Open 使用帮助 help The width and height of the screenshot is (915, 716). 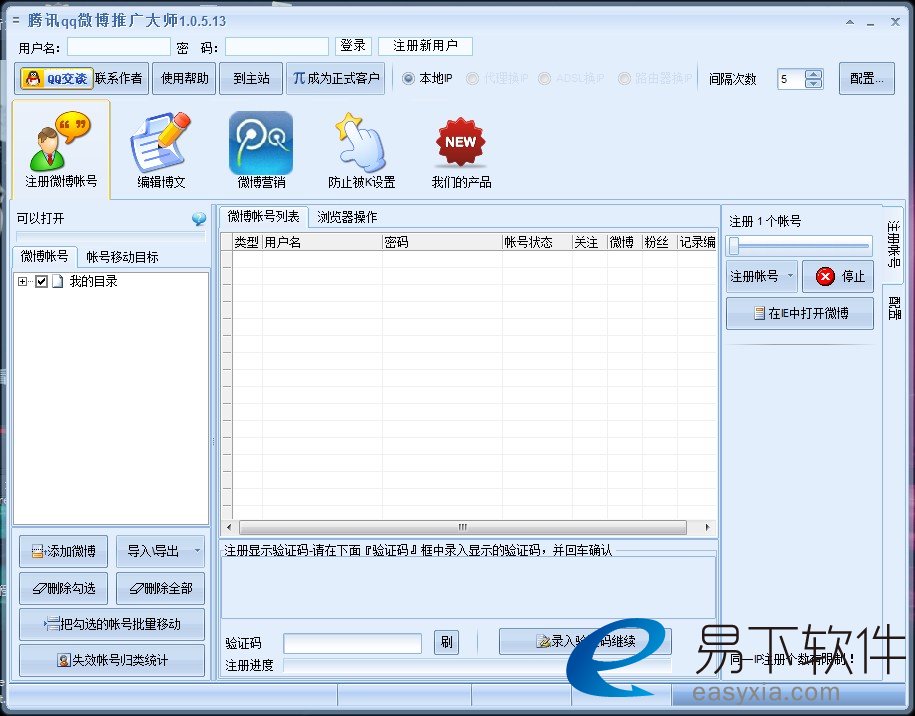point(184,78)
